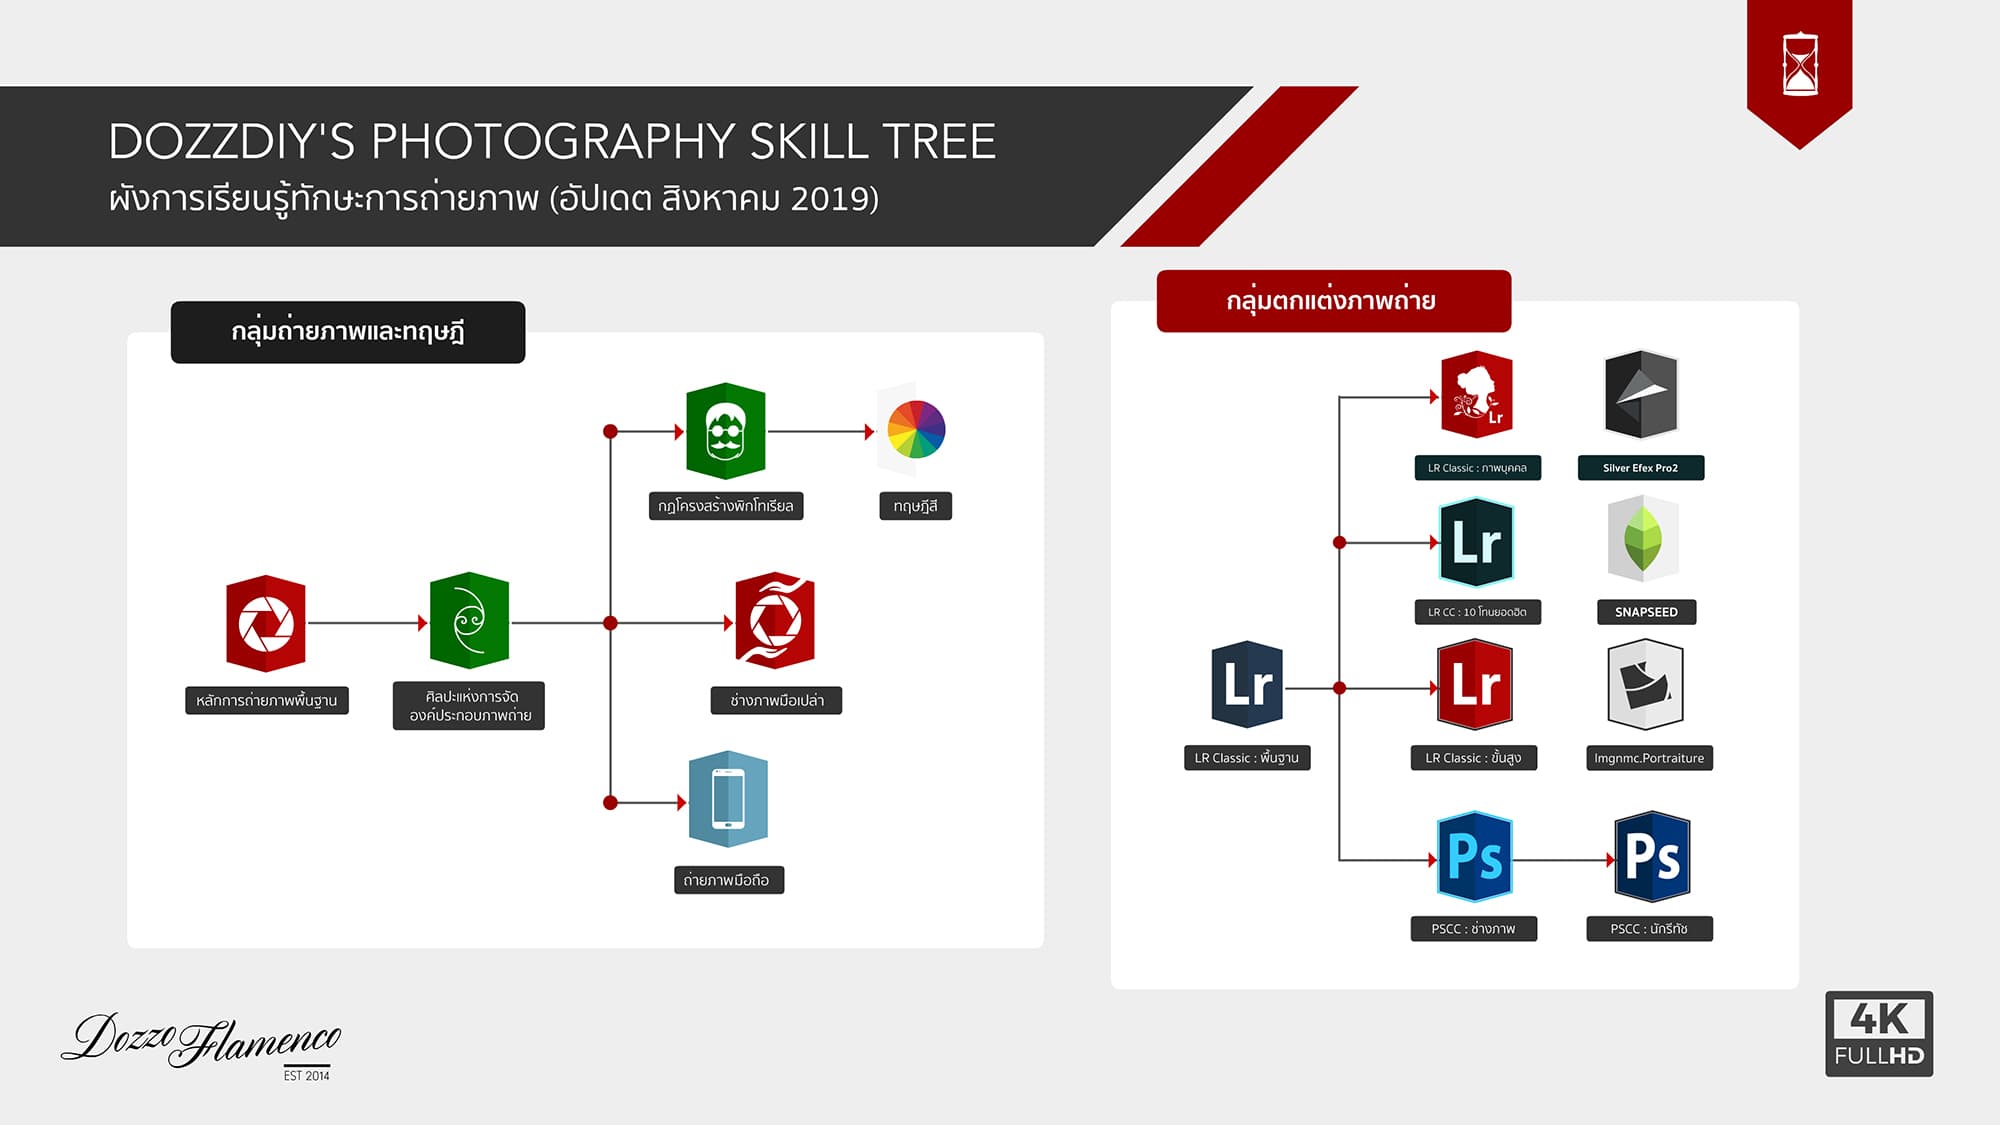Select the dark navy Photoshop PSCC icon
2000x1125 pixels.
click(x=1653, y=856)
